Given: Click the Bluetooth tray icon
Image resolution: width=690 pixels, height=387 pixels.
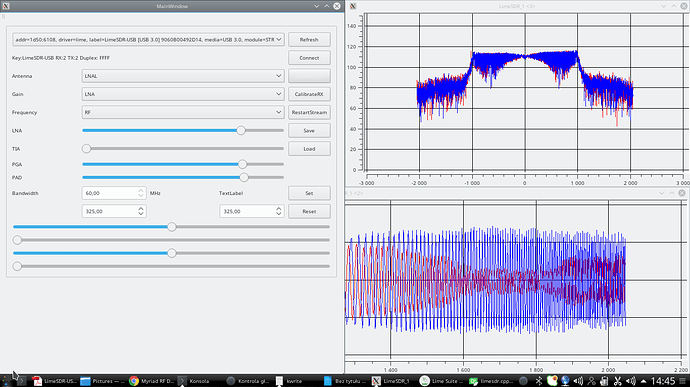Looking at the screenshot, I should tap(539, 381).
